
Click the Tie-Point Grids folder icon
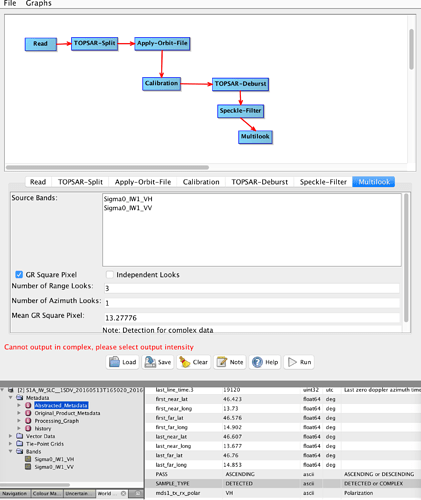(x=20, y=444)
